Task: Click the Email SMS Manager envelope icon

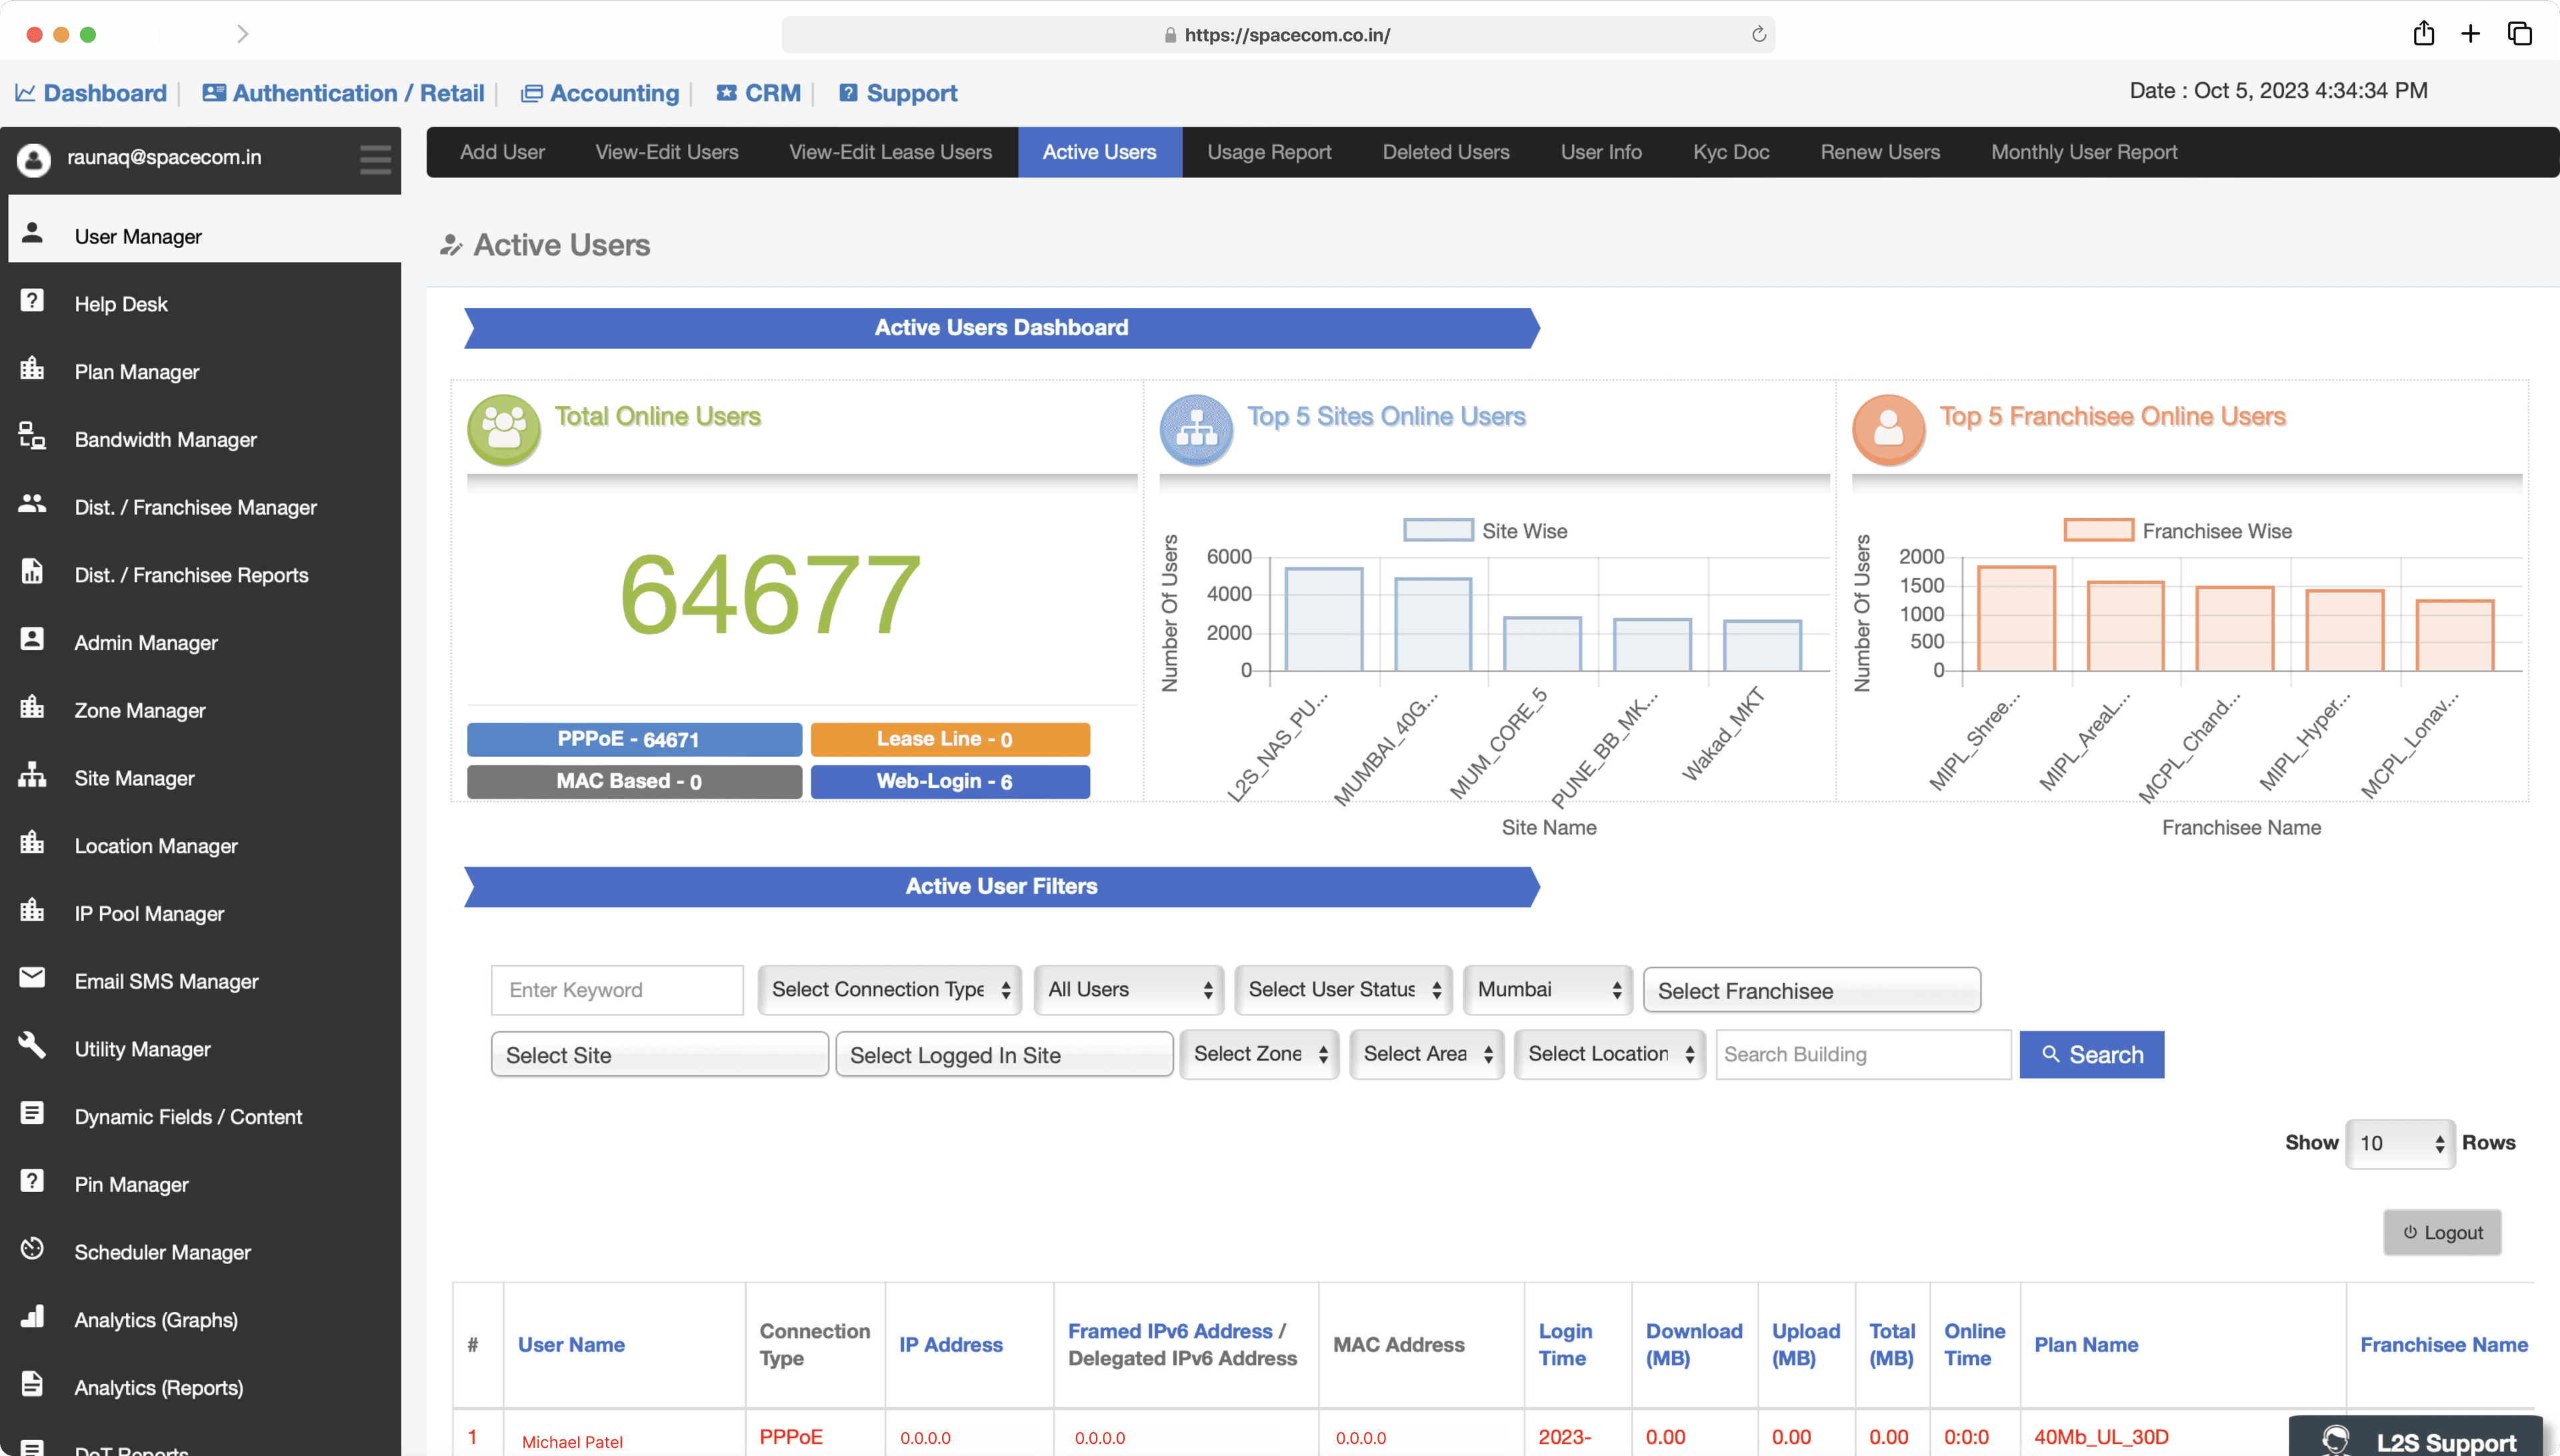Action: (x=32, y=979)
